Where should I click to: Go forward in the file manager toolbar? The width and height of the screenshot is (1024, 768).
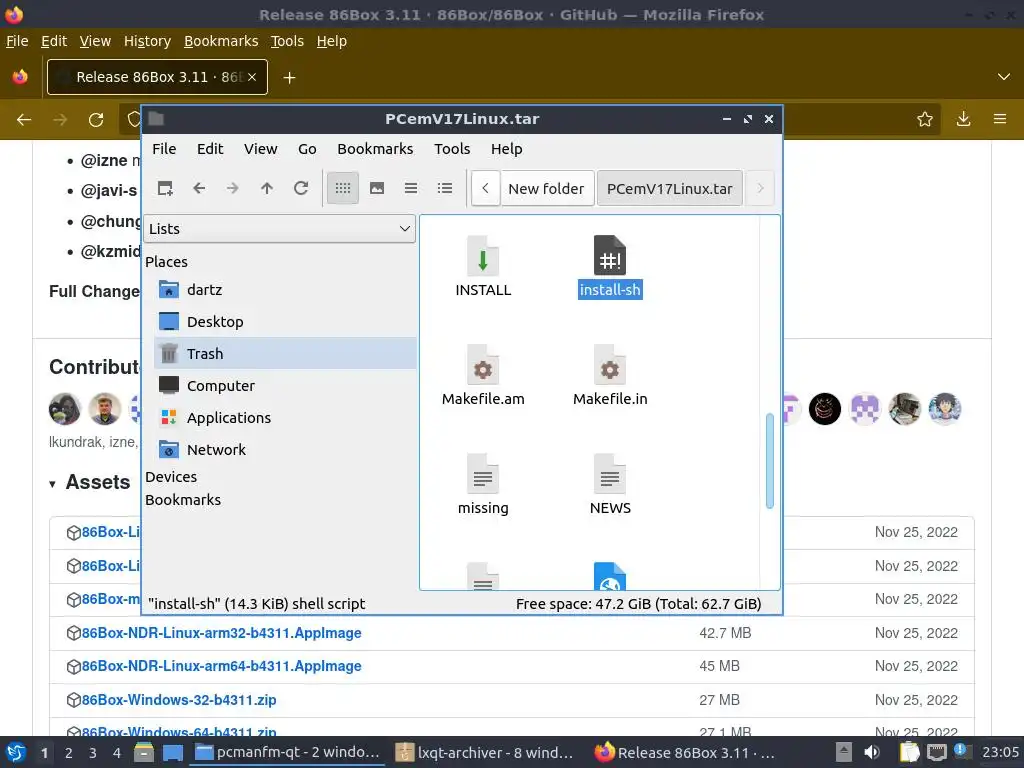click(x=233, y=188)
